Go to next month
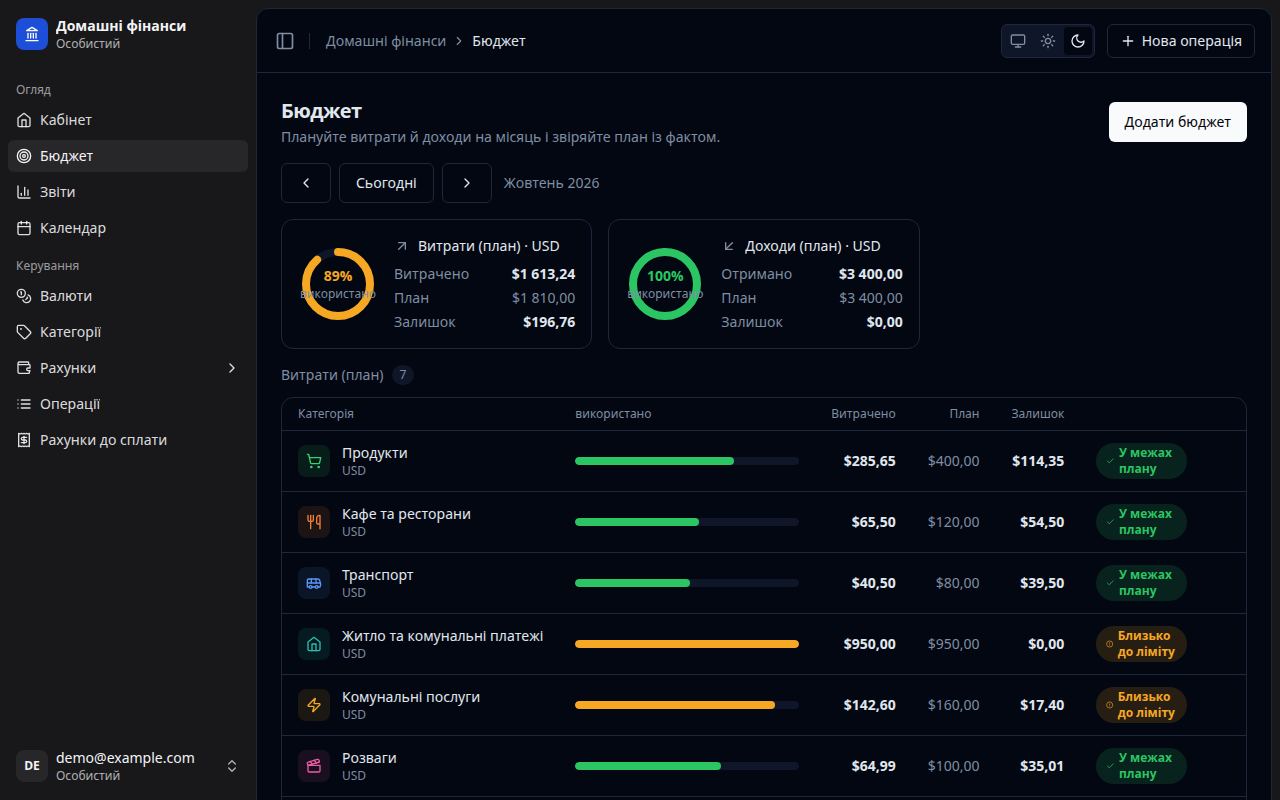 pos(467,183)
